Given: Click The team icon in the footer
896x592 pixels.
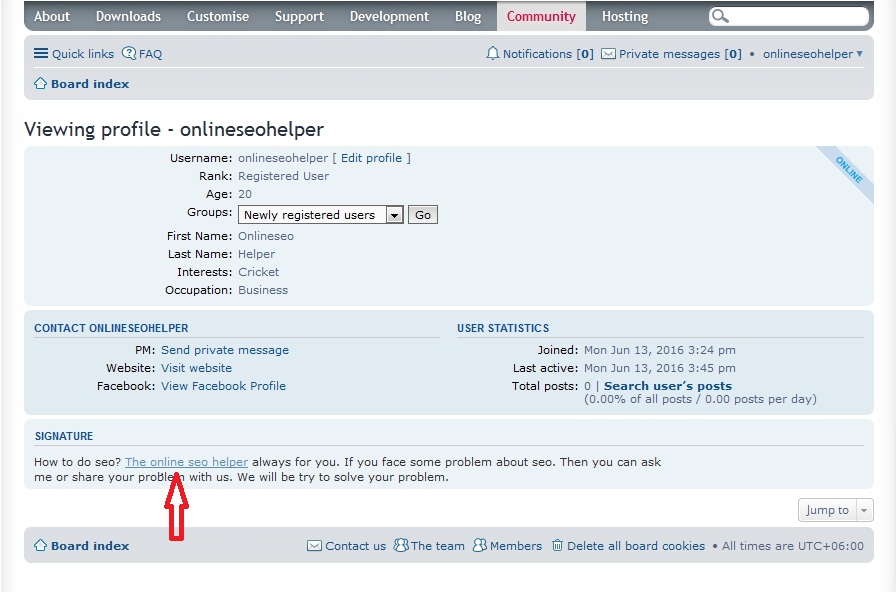Looking at the screenshot, I should coord(400,546).
